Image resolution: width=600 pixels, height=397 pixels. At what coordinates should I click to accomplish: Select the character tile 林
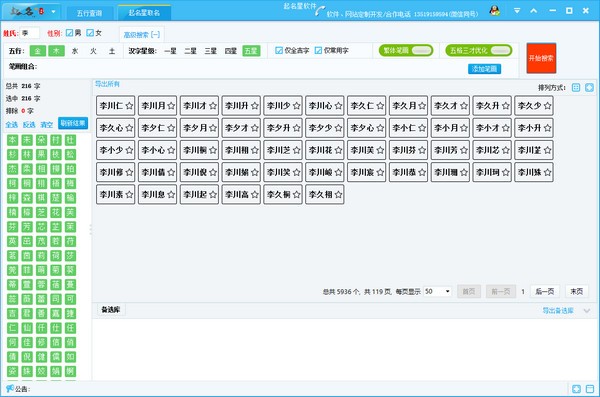tap(27, 154)
